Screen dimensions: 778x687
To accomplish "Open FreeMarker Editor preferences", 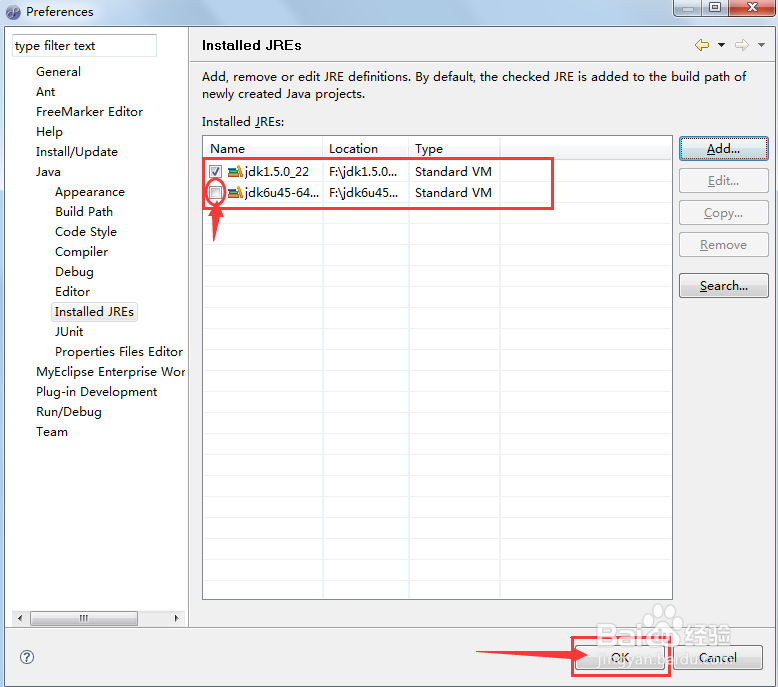I will (89, 112).
